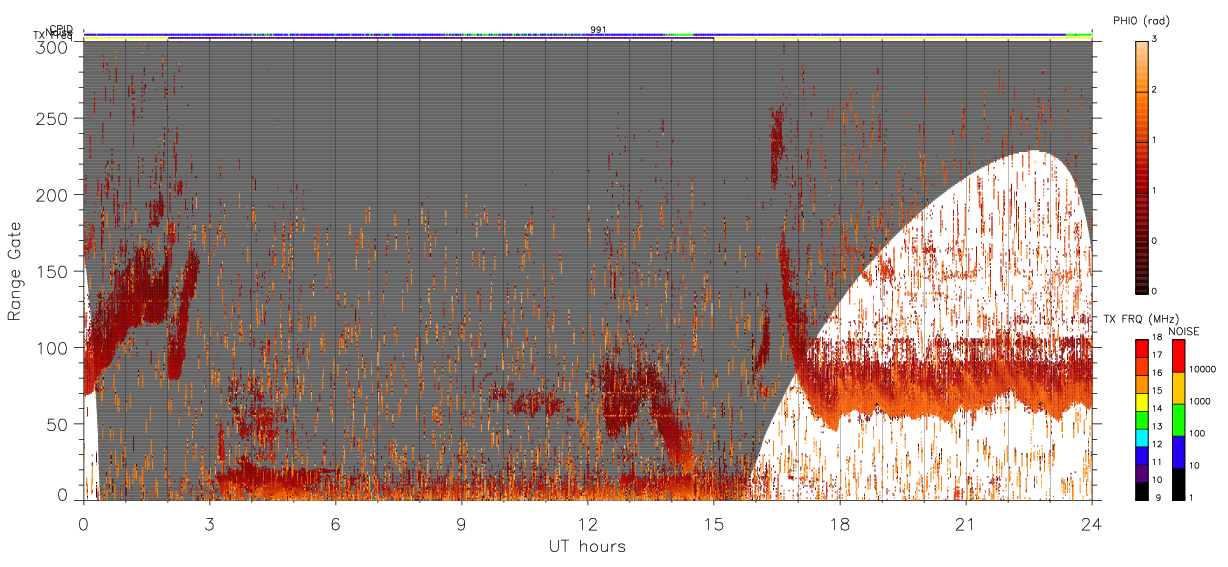Click the yellow NOISE swatch between 1000 and 10000
Viewport: 1228px width, 567px height.
[1178, 388]
